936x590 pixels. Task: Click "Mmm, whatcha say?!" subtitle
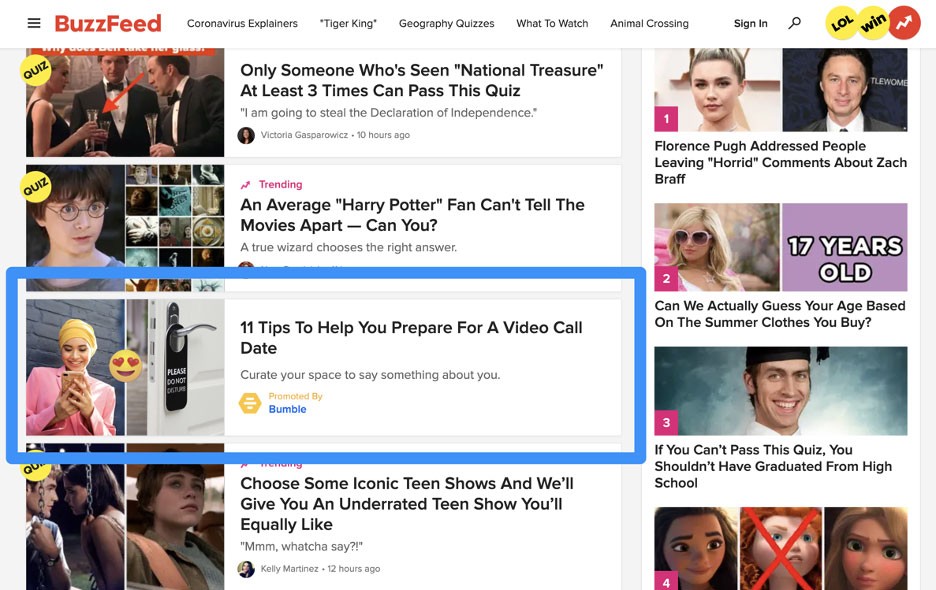(x=301, y=546)
